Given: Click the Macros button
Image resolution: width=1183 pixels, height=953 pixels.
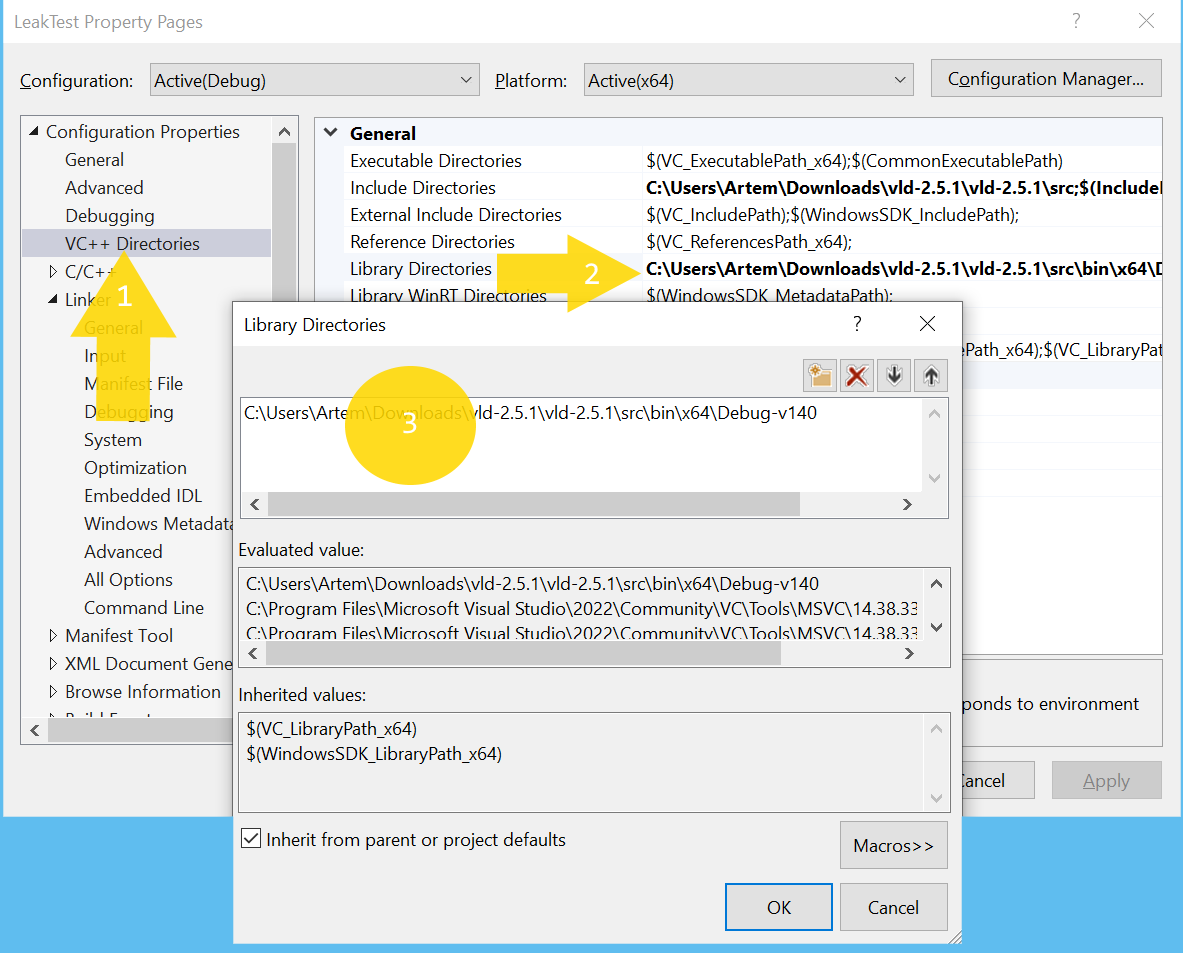Looking at the screenshot, I should [893, 845].
